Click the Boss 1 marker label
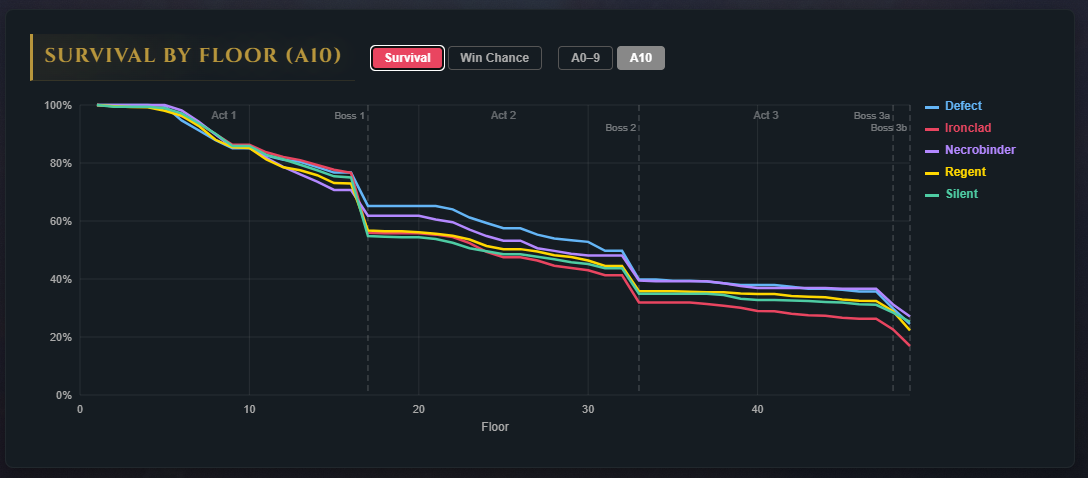This screenshot has width=1088, height=478. [x=349, y=116]
